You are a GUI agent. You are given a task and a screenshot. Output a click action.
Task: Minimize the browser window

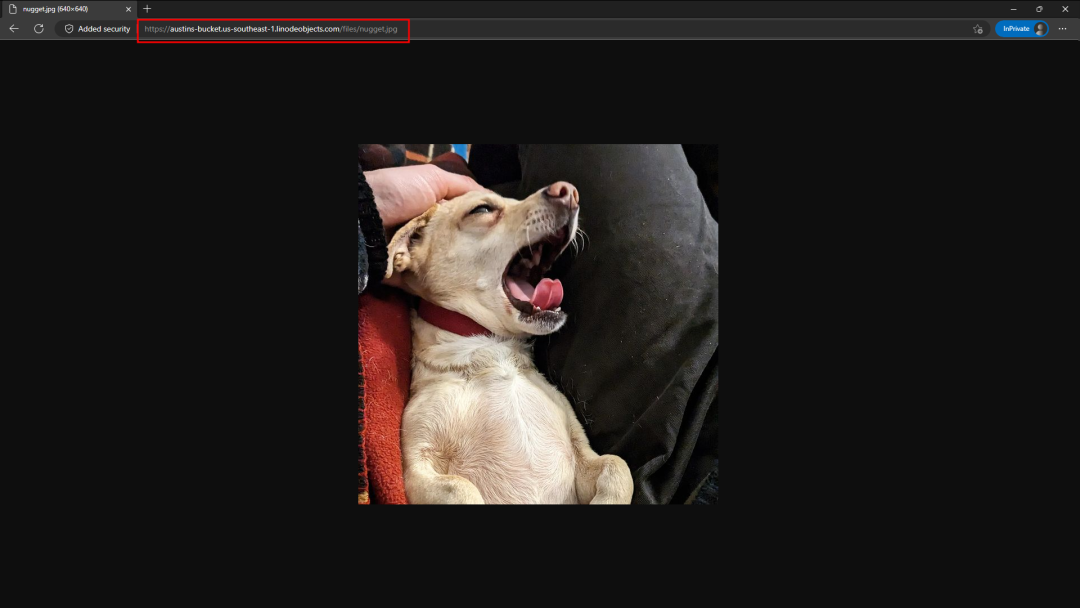(1013, 9)
